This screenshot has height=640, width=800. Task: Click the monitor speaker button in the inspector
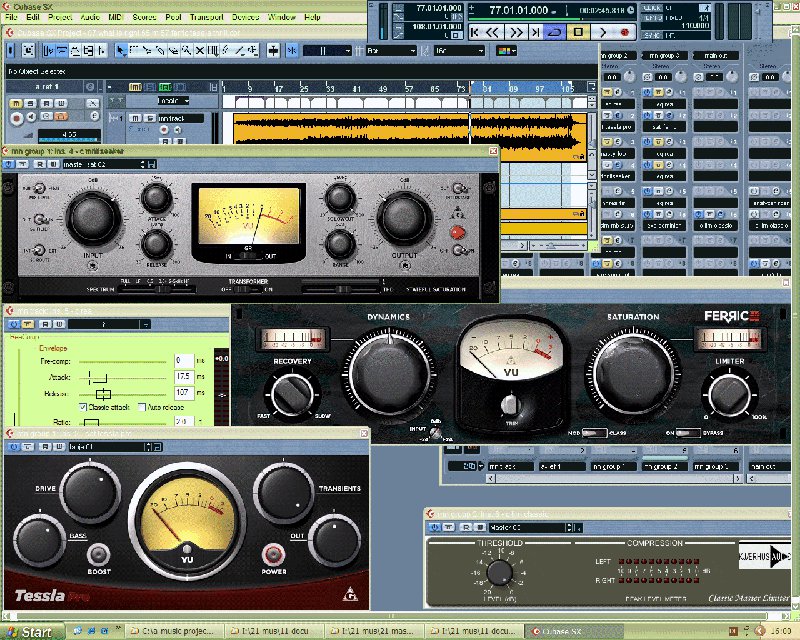coord(32,117)
